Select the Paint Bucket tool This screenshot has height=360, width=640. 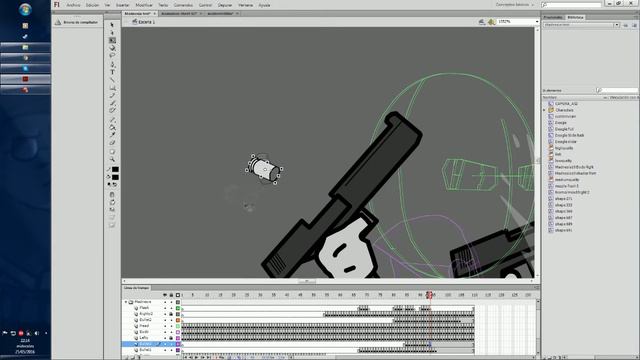click(112, 127)
